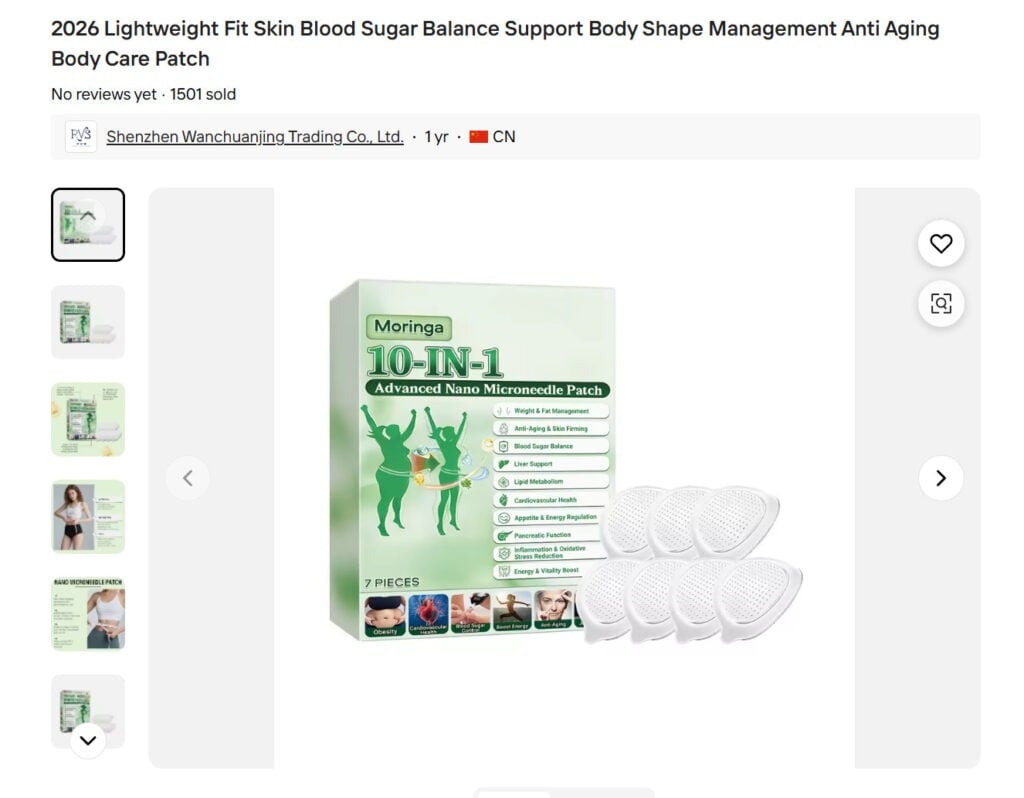
Task: Click the seller '1 yr' badge
Action: pyautogui.click(x=436, y=136)
